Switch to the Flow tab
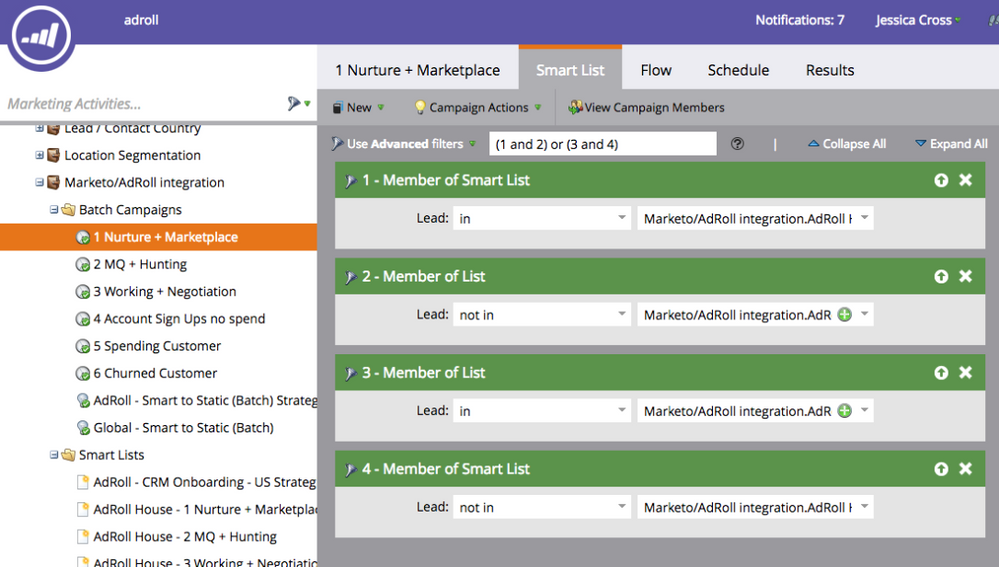The width and height of the screenshot is (999, 567). pos(656,70)
